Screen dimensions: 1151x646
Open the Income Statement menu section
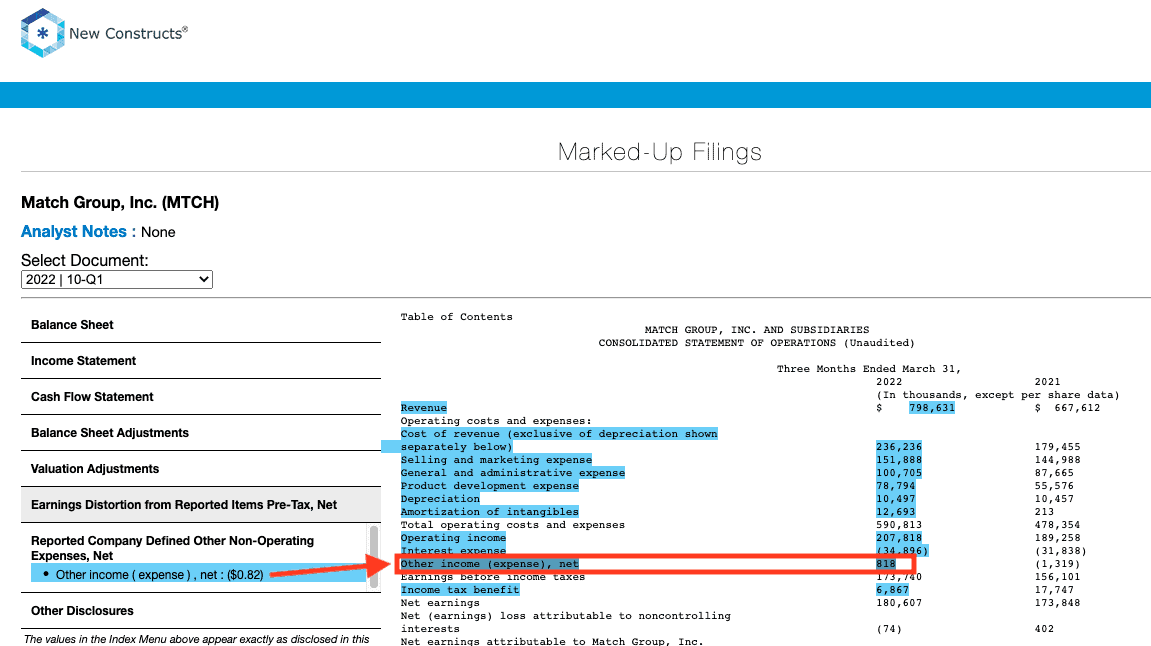pyautogui.click(x=200, y=361)
